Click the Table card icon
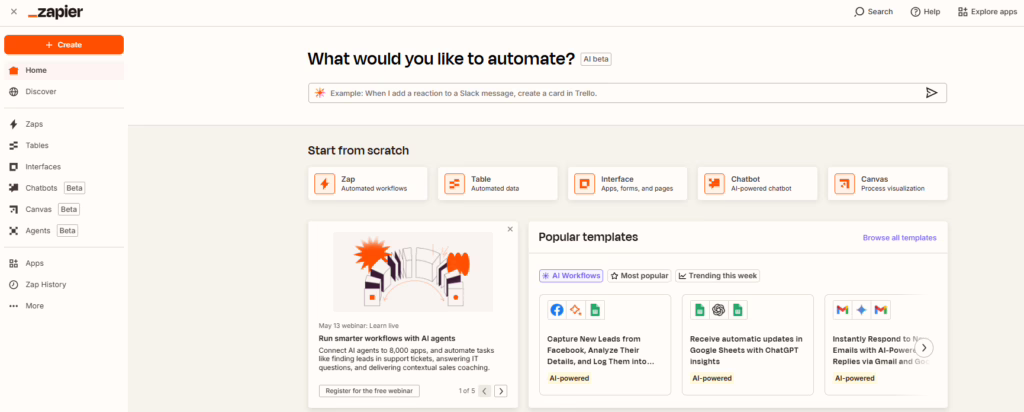This screenshot has width=1024, height=412. pos(455,183)
